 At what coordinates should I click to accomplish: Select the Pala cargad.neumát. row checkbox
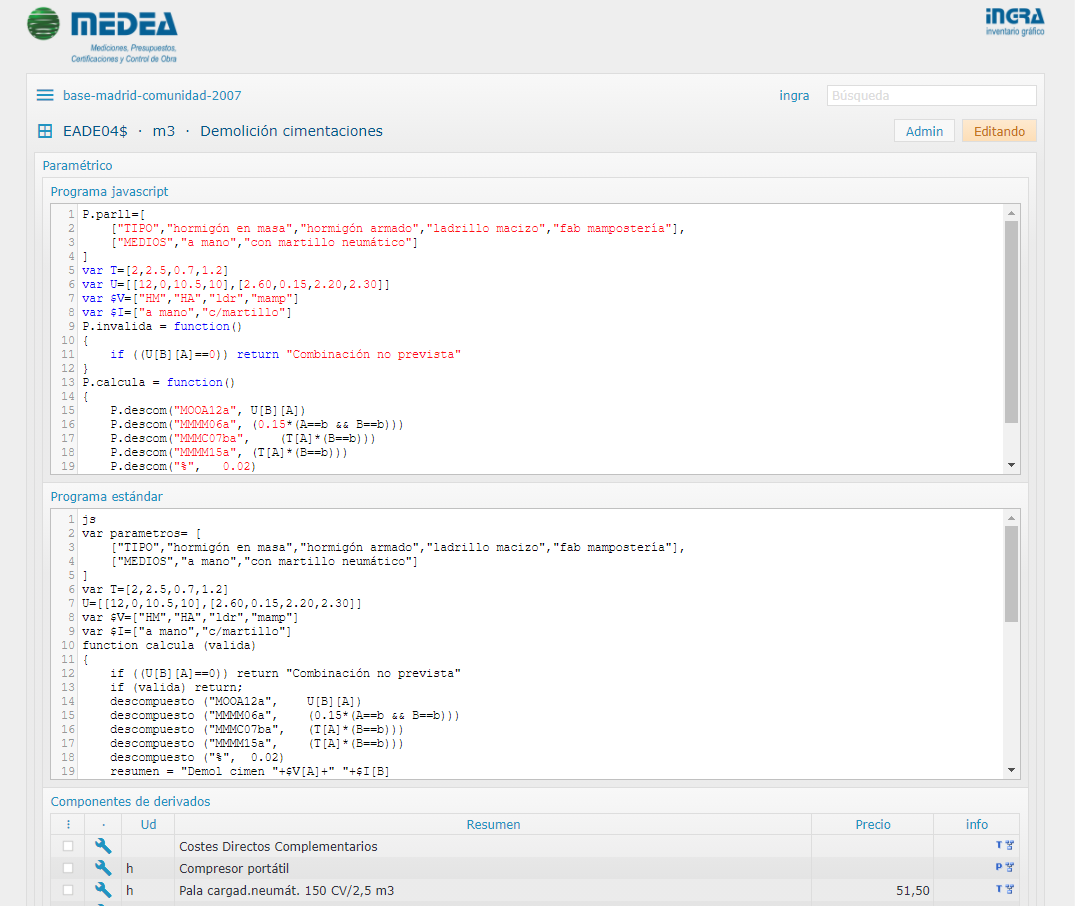coord(68,890)
